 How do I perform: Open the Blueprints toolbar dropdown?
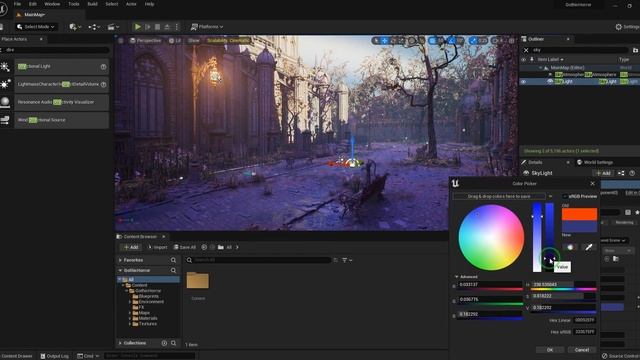[94, 27]
